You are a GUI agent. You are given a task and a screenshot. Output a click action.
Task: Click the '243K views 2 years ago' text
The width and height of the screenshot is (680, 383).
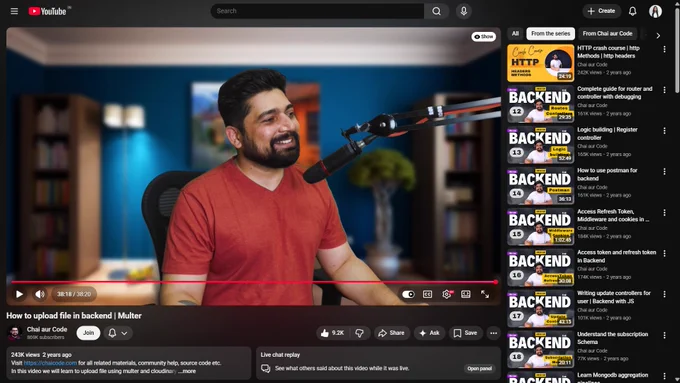41,354
